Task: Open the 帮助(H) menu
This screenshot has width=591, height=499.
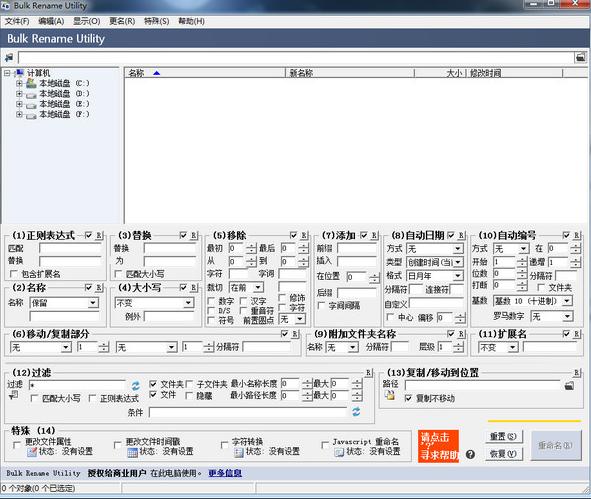Action: pyautogui.click(x=191, y=21)
